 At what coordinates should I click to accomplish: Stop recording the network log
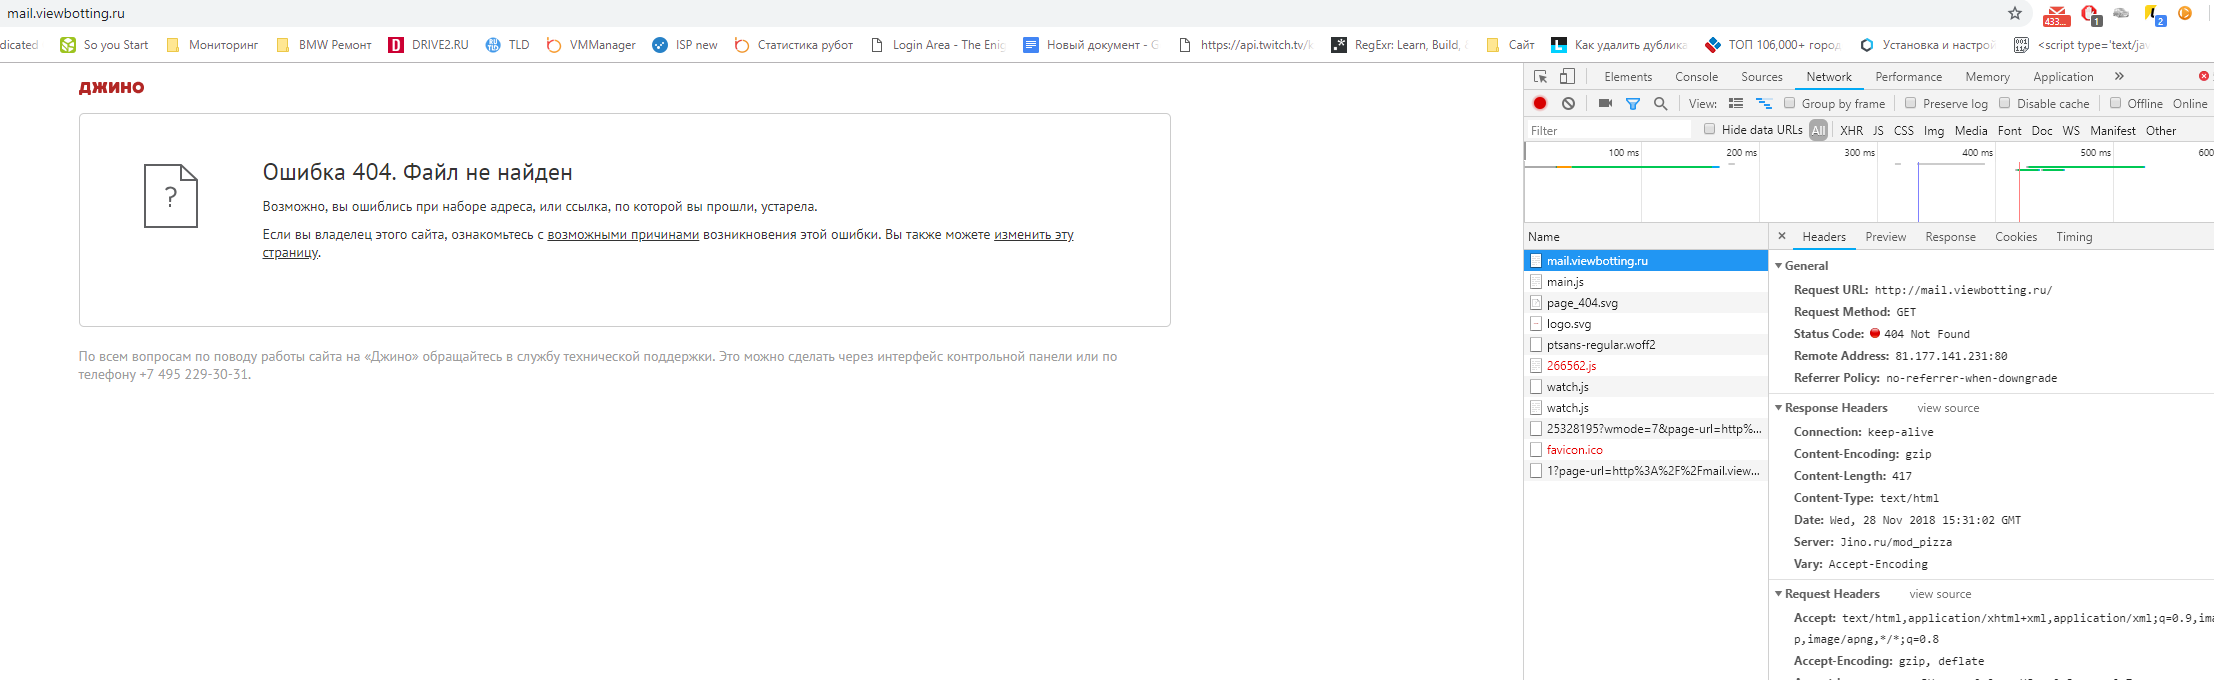[x=1540, y=103]
